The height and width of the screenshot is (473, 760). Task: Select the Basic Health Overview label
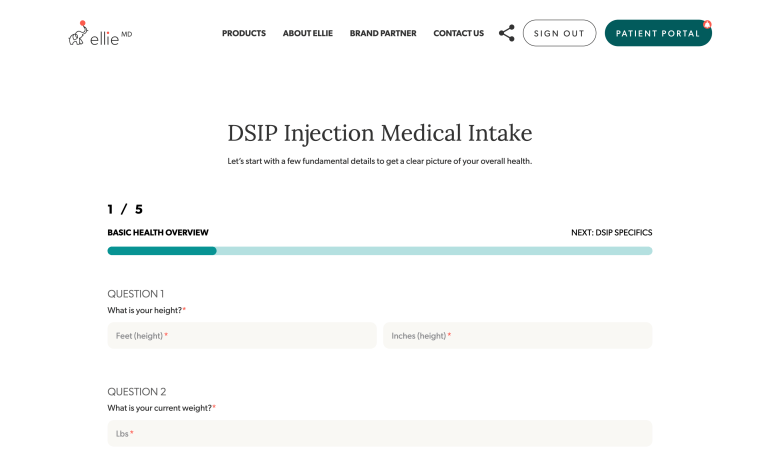click(x=158, y=233)
